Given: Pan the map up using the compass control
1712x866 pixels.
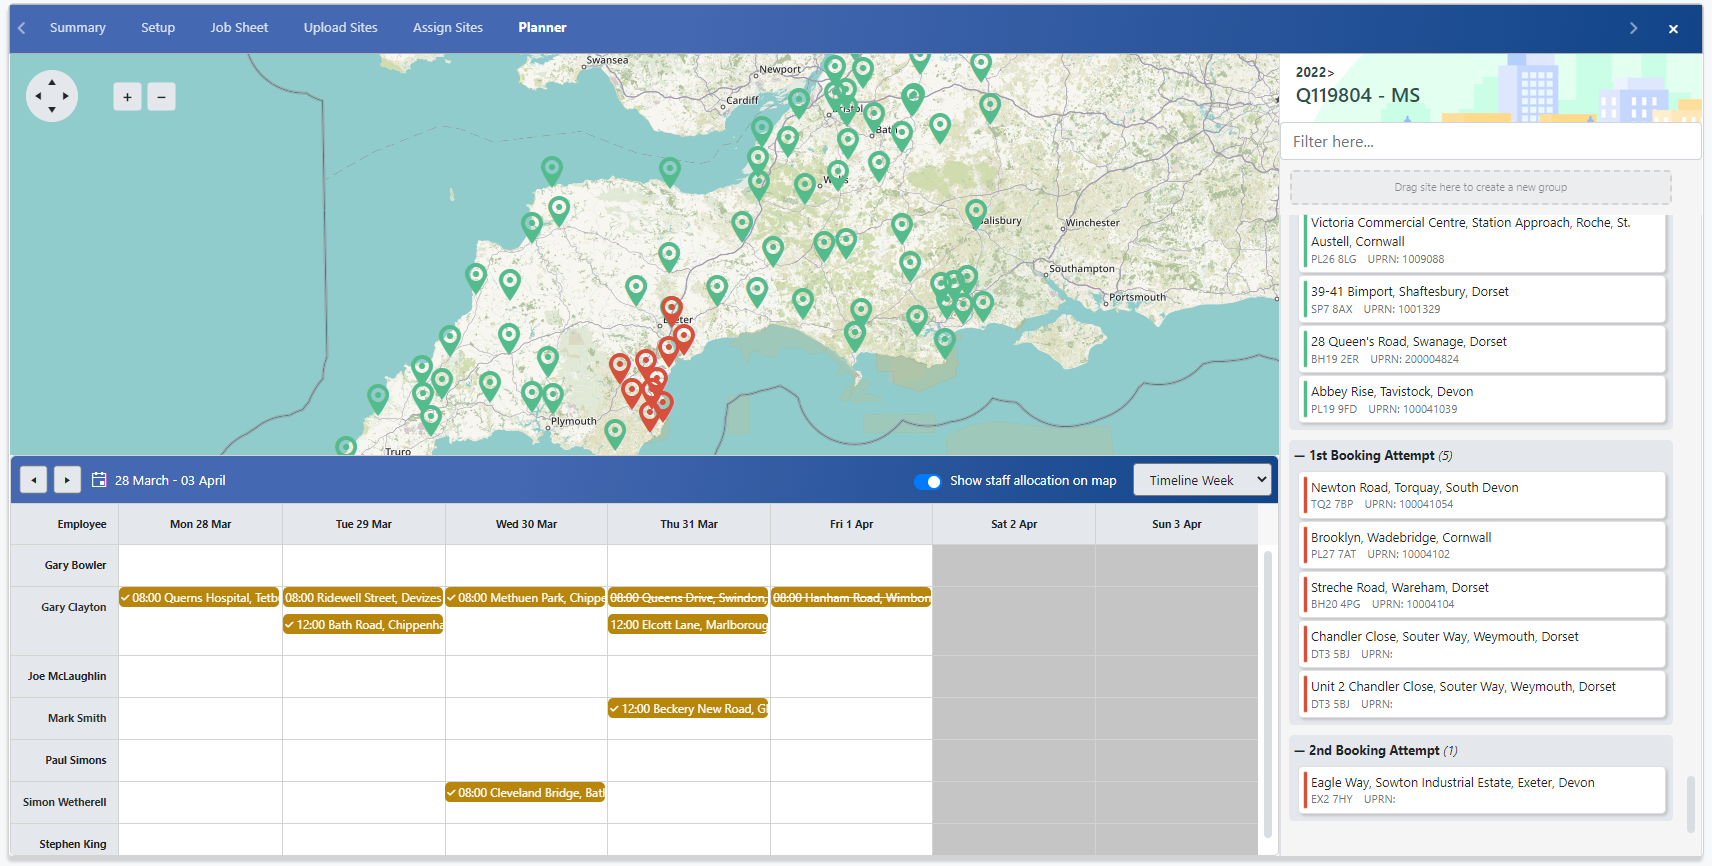Looking at the screenshot, I should click(x=52, y=82).
